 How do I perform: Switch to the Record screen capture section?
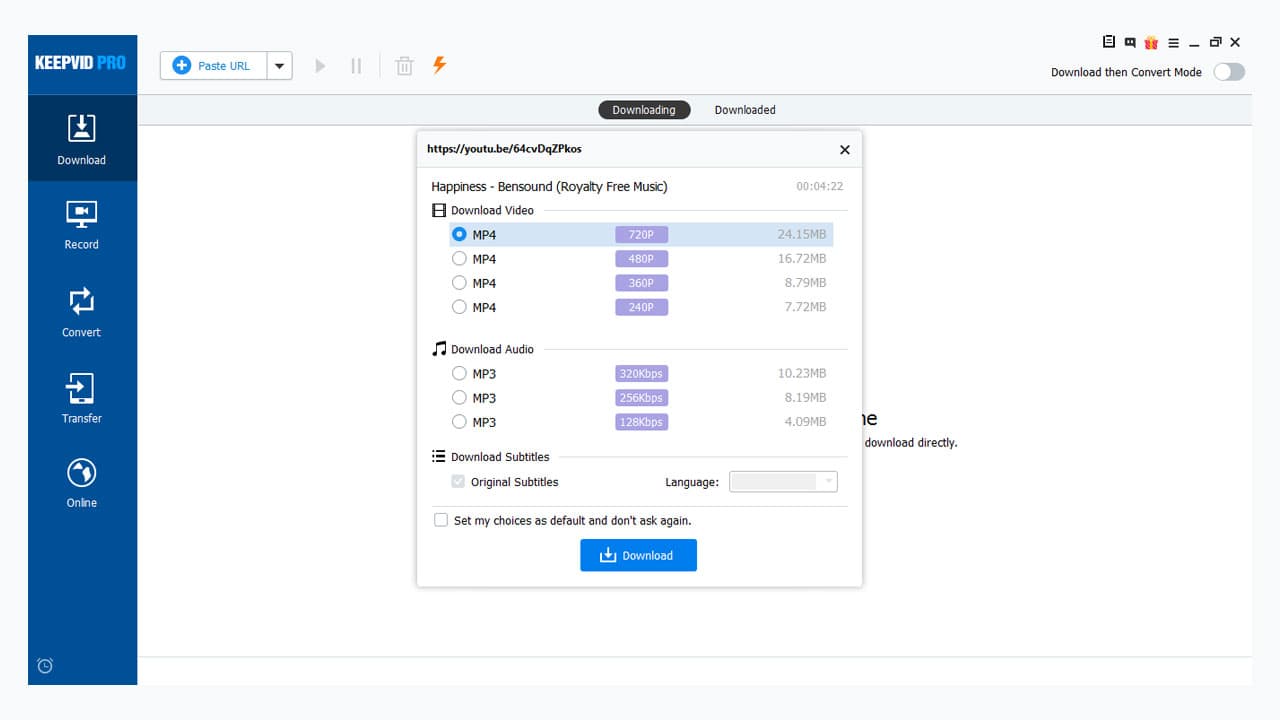click(x=81, y=224)
